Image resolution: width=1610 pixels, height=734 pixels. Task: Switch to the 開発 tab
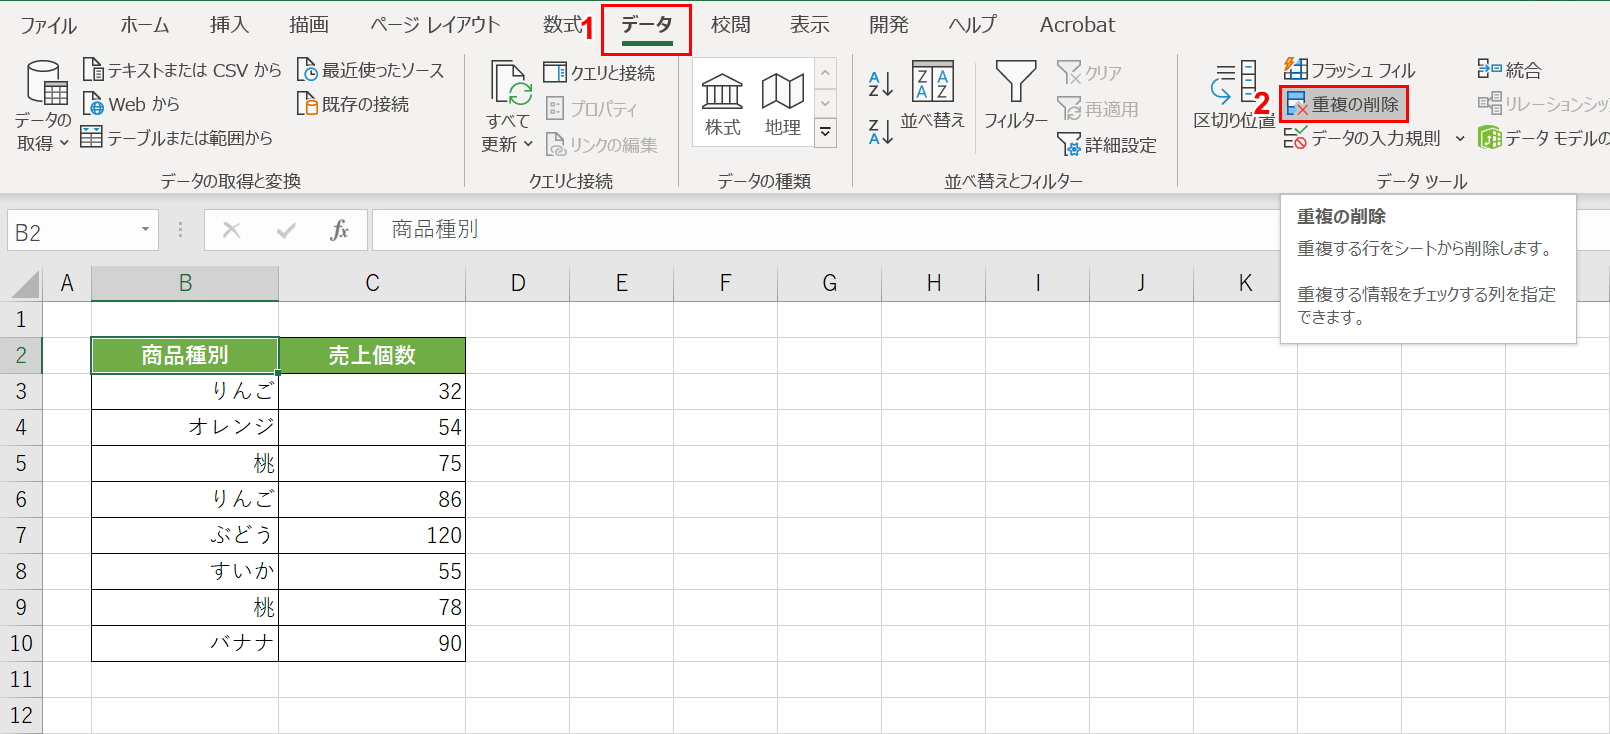click(889, 25)
